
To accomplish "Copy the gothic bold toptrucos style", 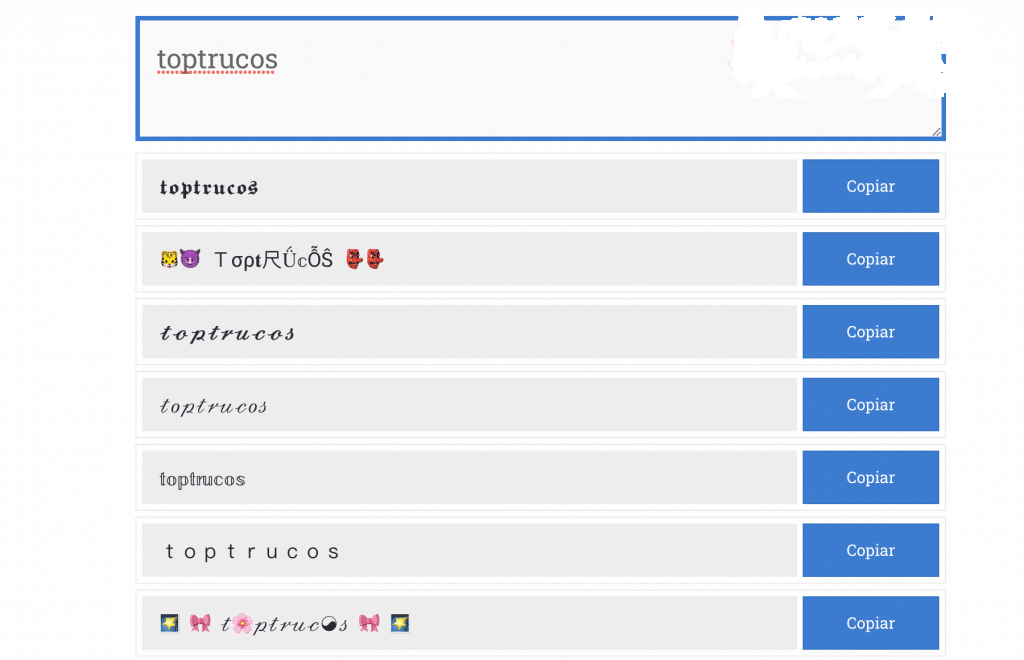I will point(870,186).
